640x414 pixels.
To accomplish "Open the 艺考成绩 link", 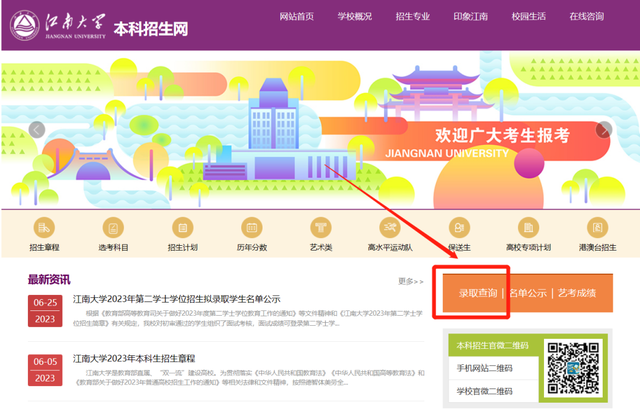I will [x=577, y=293].
